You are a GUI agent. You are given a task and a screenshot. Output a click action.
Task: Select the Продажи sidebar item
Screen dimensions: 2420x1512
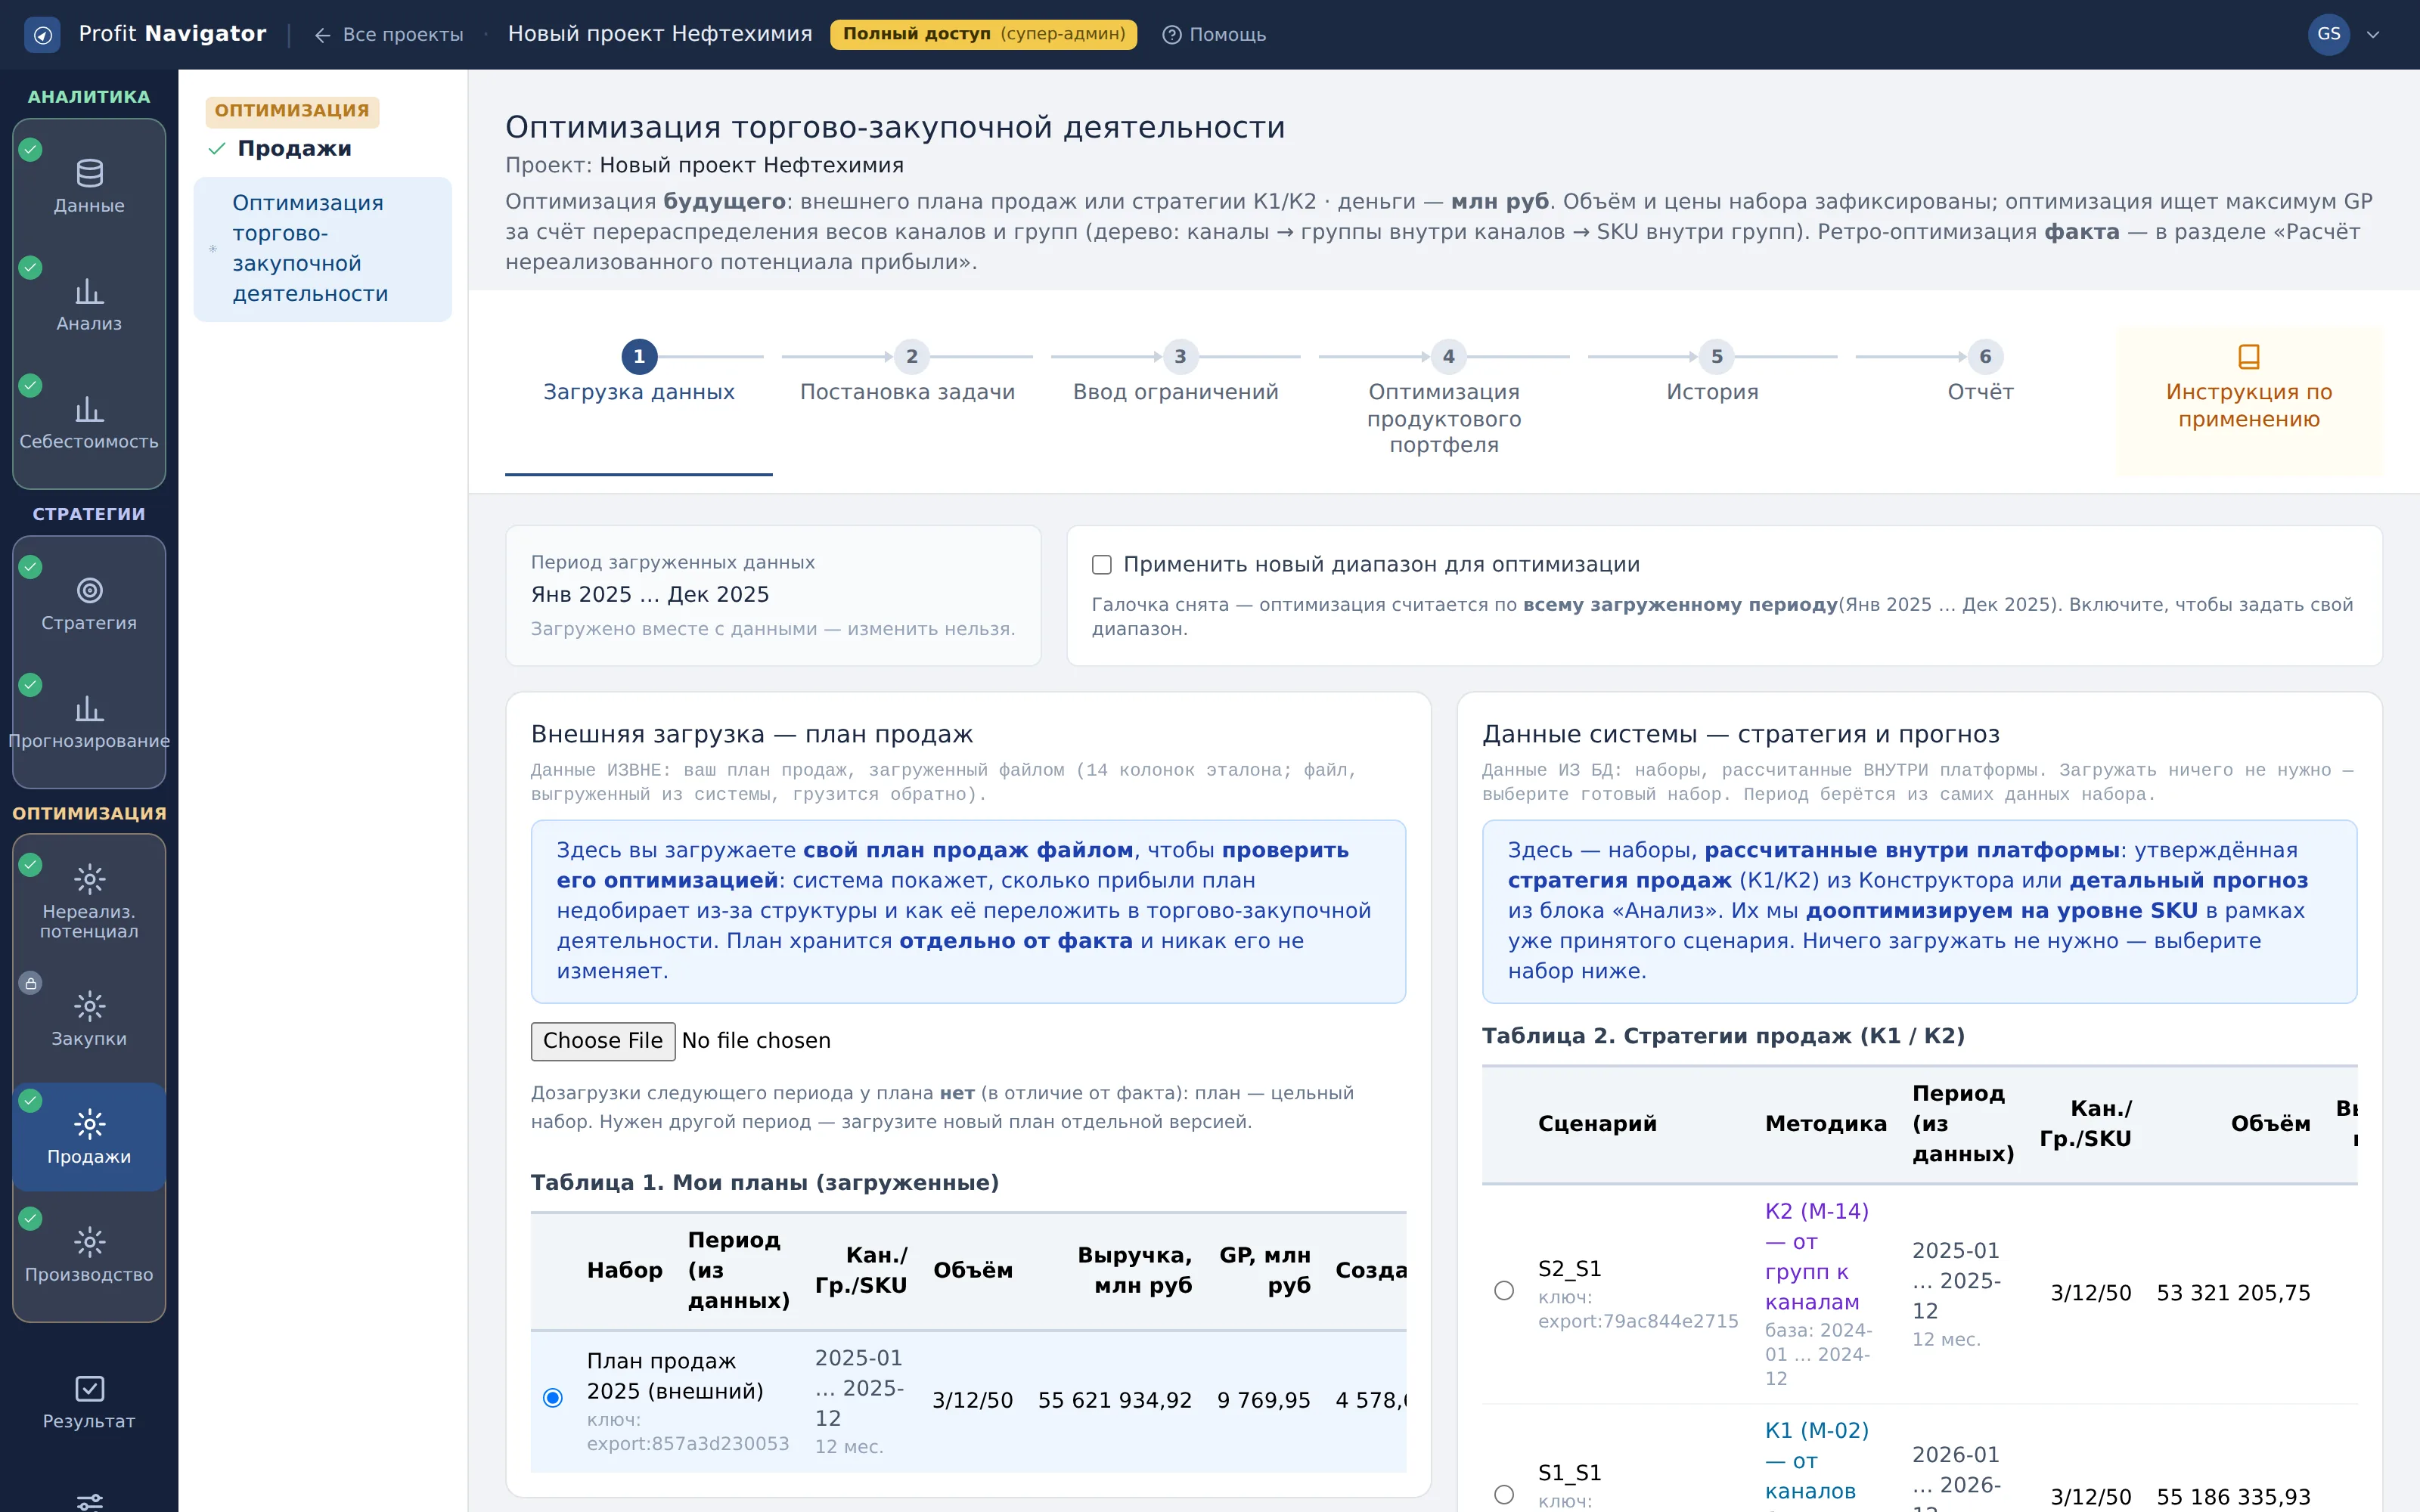(89, 1138)
